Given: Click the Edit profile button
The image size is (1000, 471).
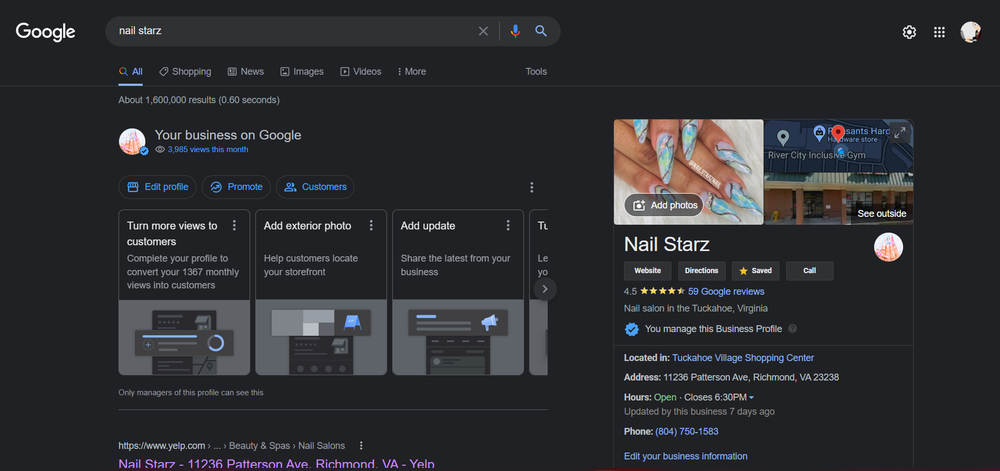Looking at the screenshot, I should pyautogui.click(x=157, y=187).
